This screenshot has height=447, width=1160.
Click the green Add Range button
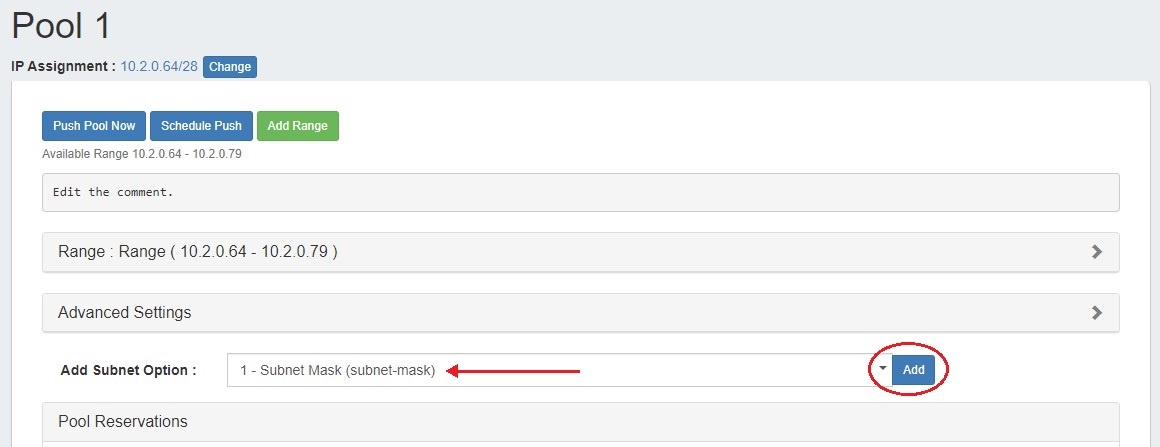tap(297, 126)
